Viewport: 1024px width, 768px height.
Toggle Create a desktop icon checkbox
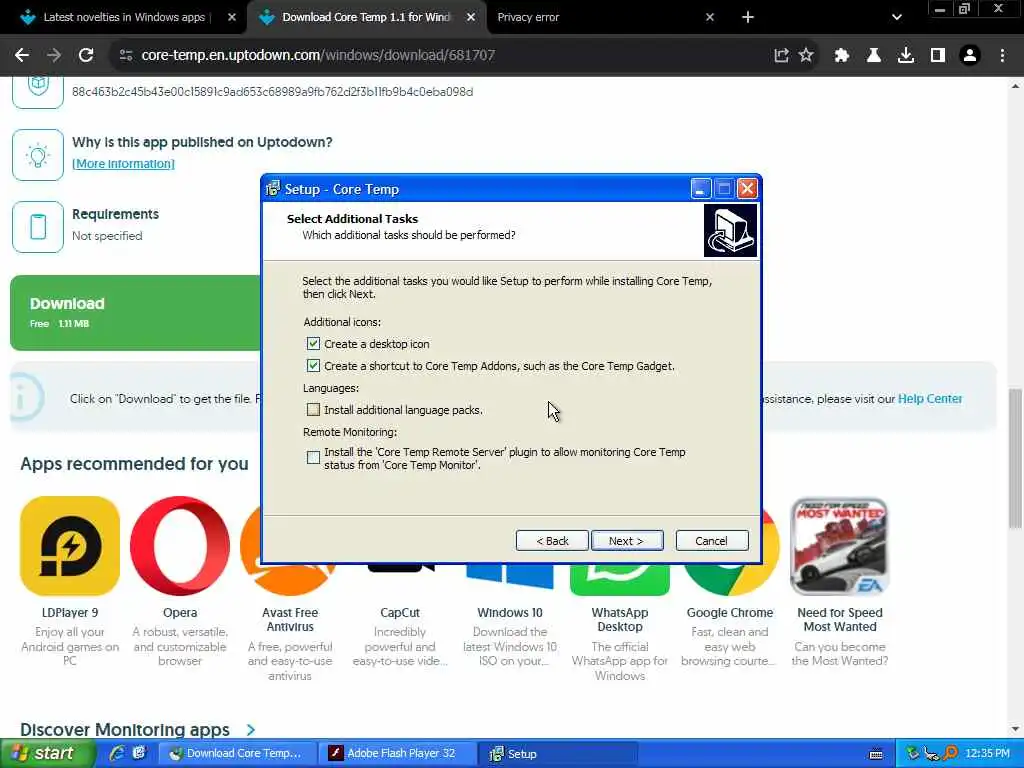tap(313, 344)
